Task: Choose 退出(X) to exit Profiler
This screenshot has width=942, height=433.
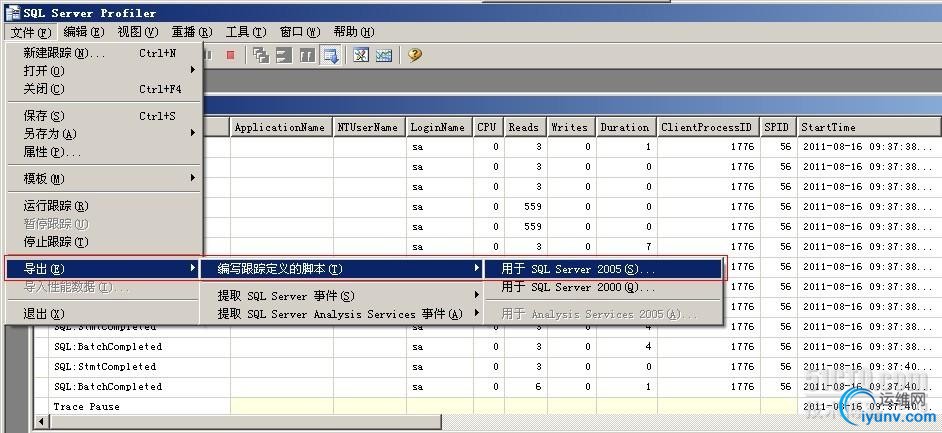Action: point(103,314)
